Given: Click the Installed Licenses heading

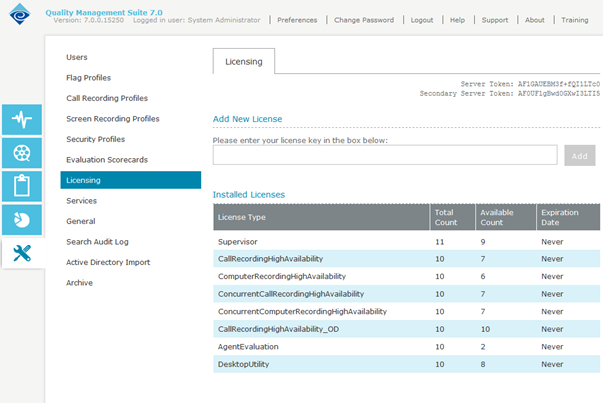Looking at the screenshot, I should click(x=249, y=195).
